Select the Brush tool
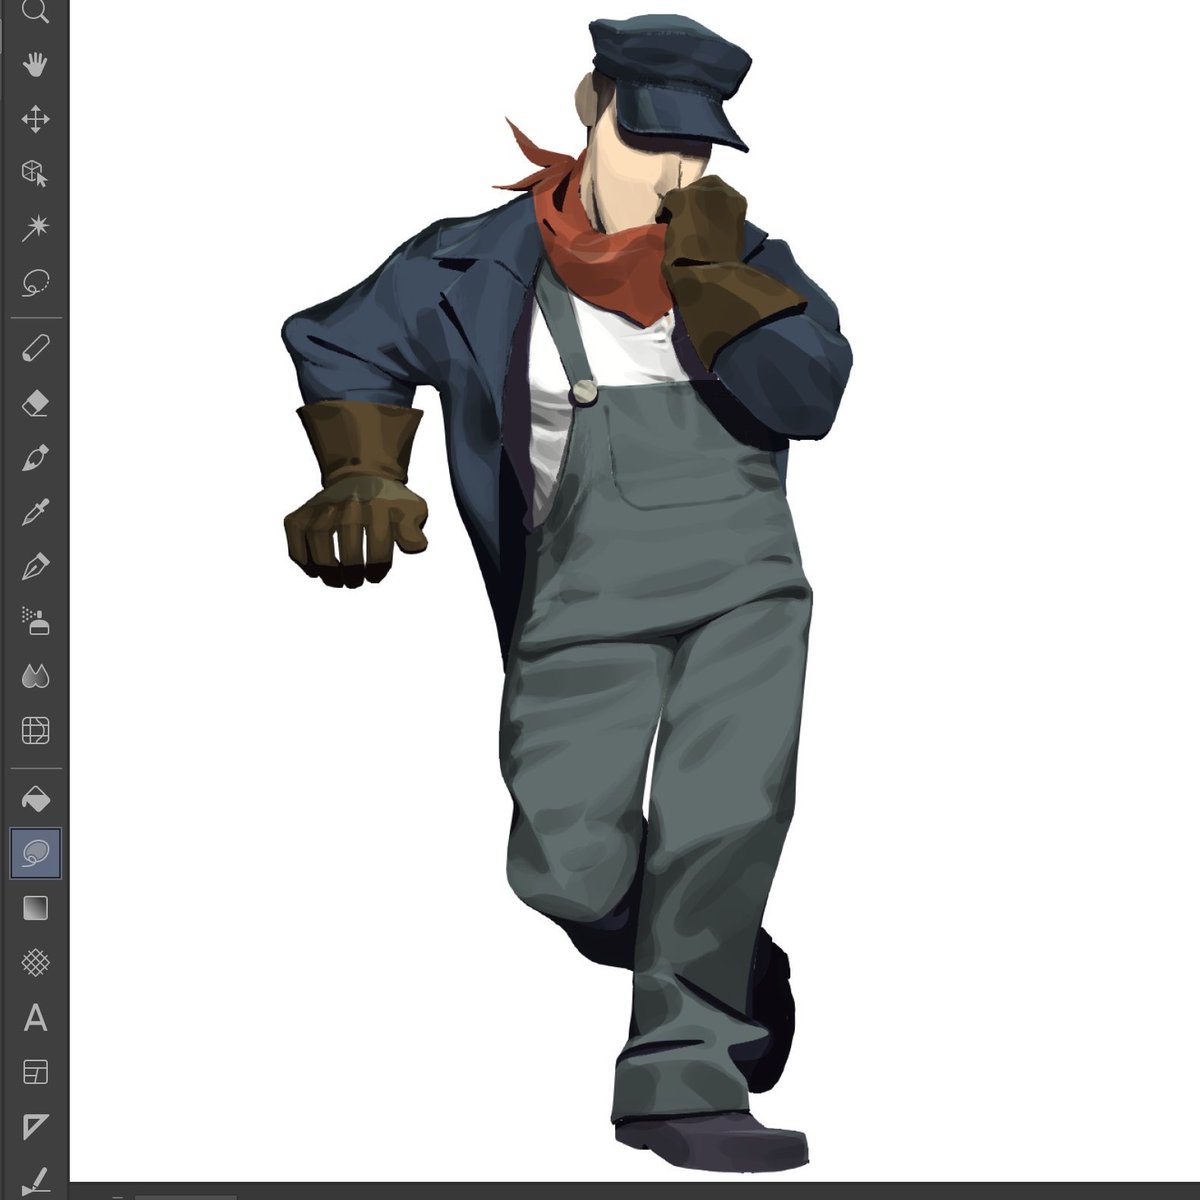 pyautogui.click(x=35, y=459)
